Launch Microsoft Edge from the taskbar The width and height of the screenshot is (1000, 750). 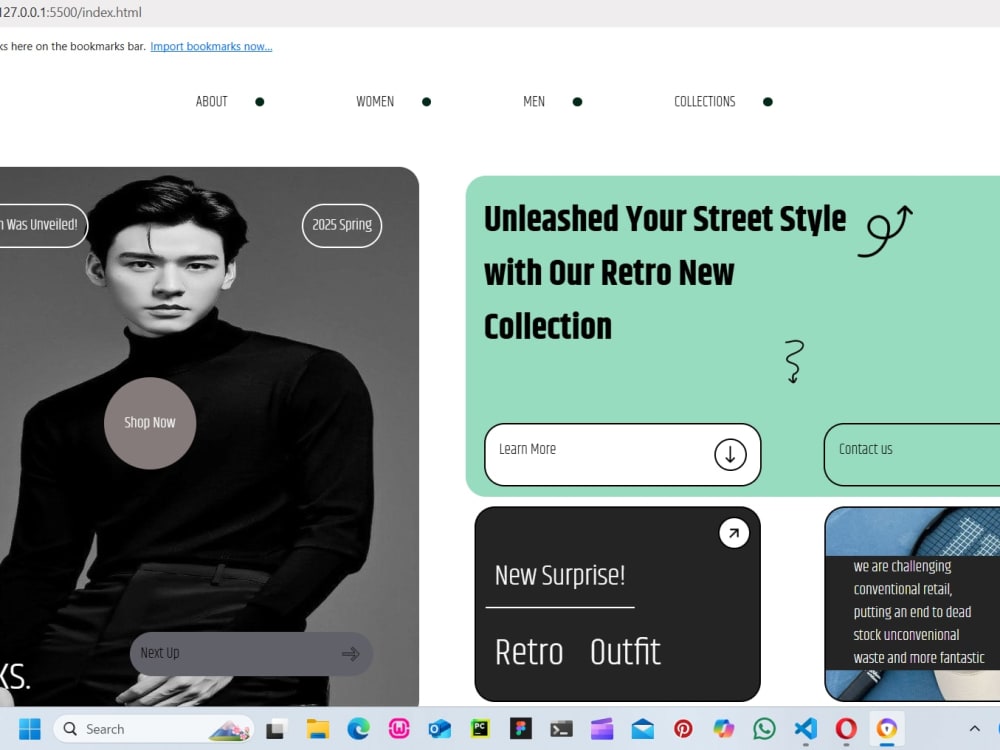click(358, 729)
